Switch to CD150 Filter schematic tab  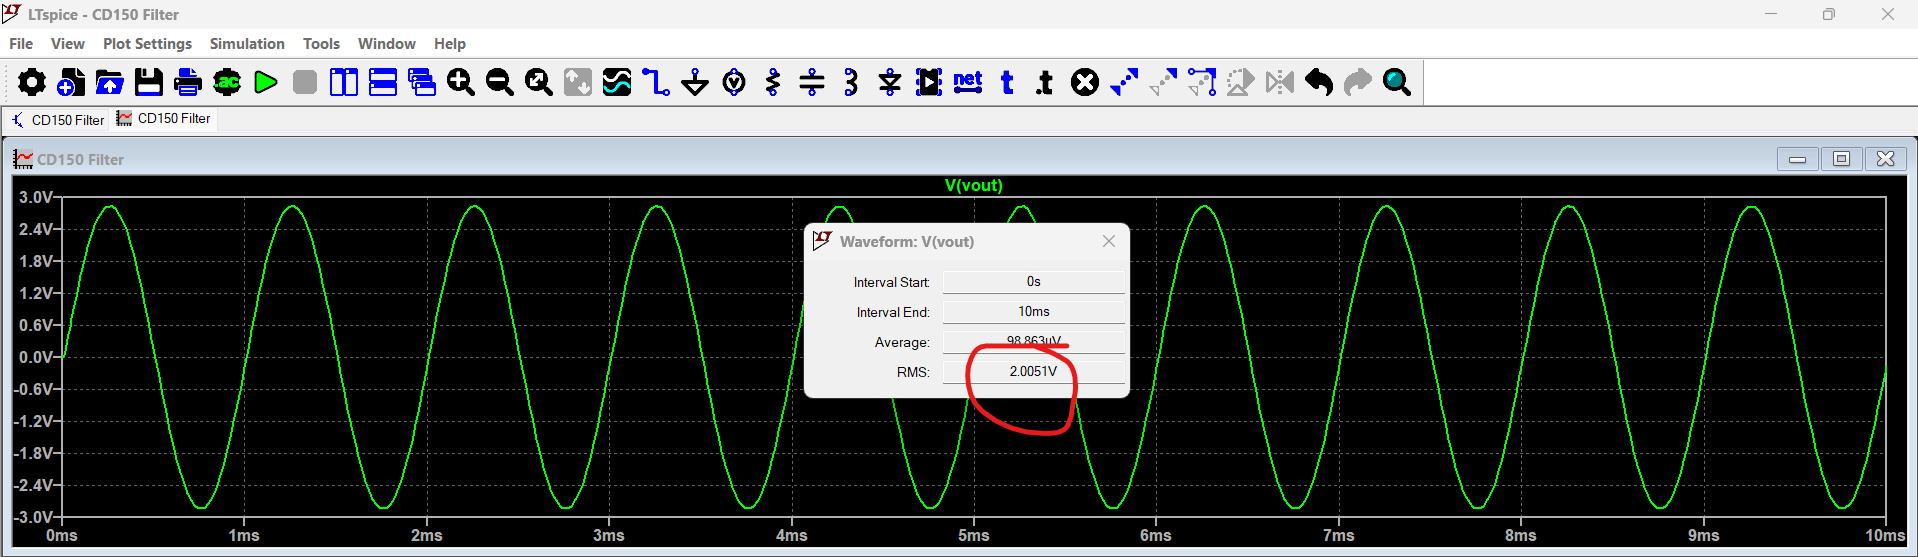[58, 120]
